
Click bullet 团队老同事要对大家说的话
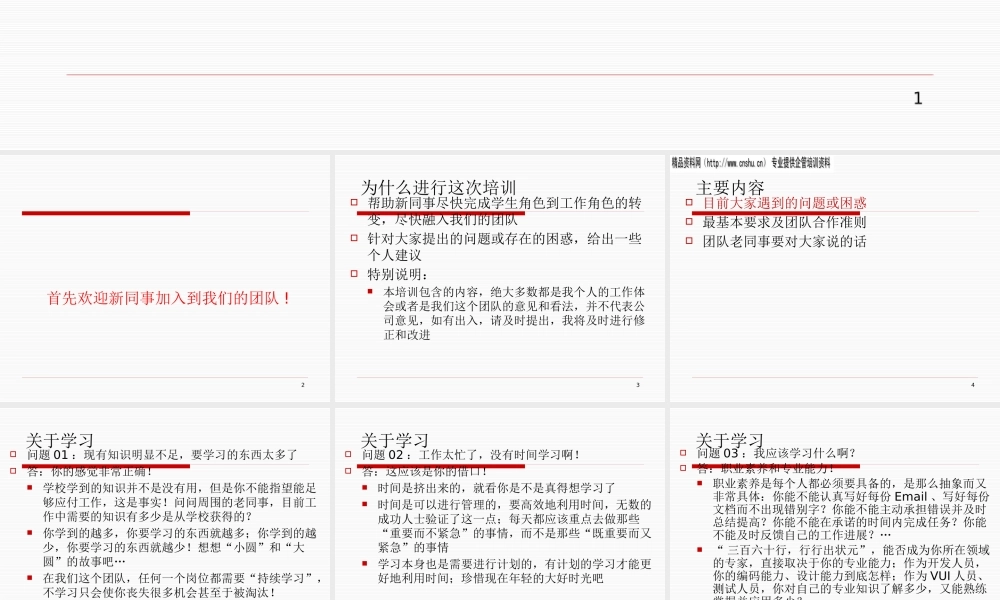784,241
